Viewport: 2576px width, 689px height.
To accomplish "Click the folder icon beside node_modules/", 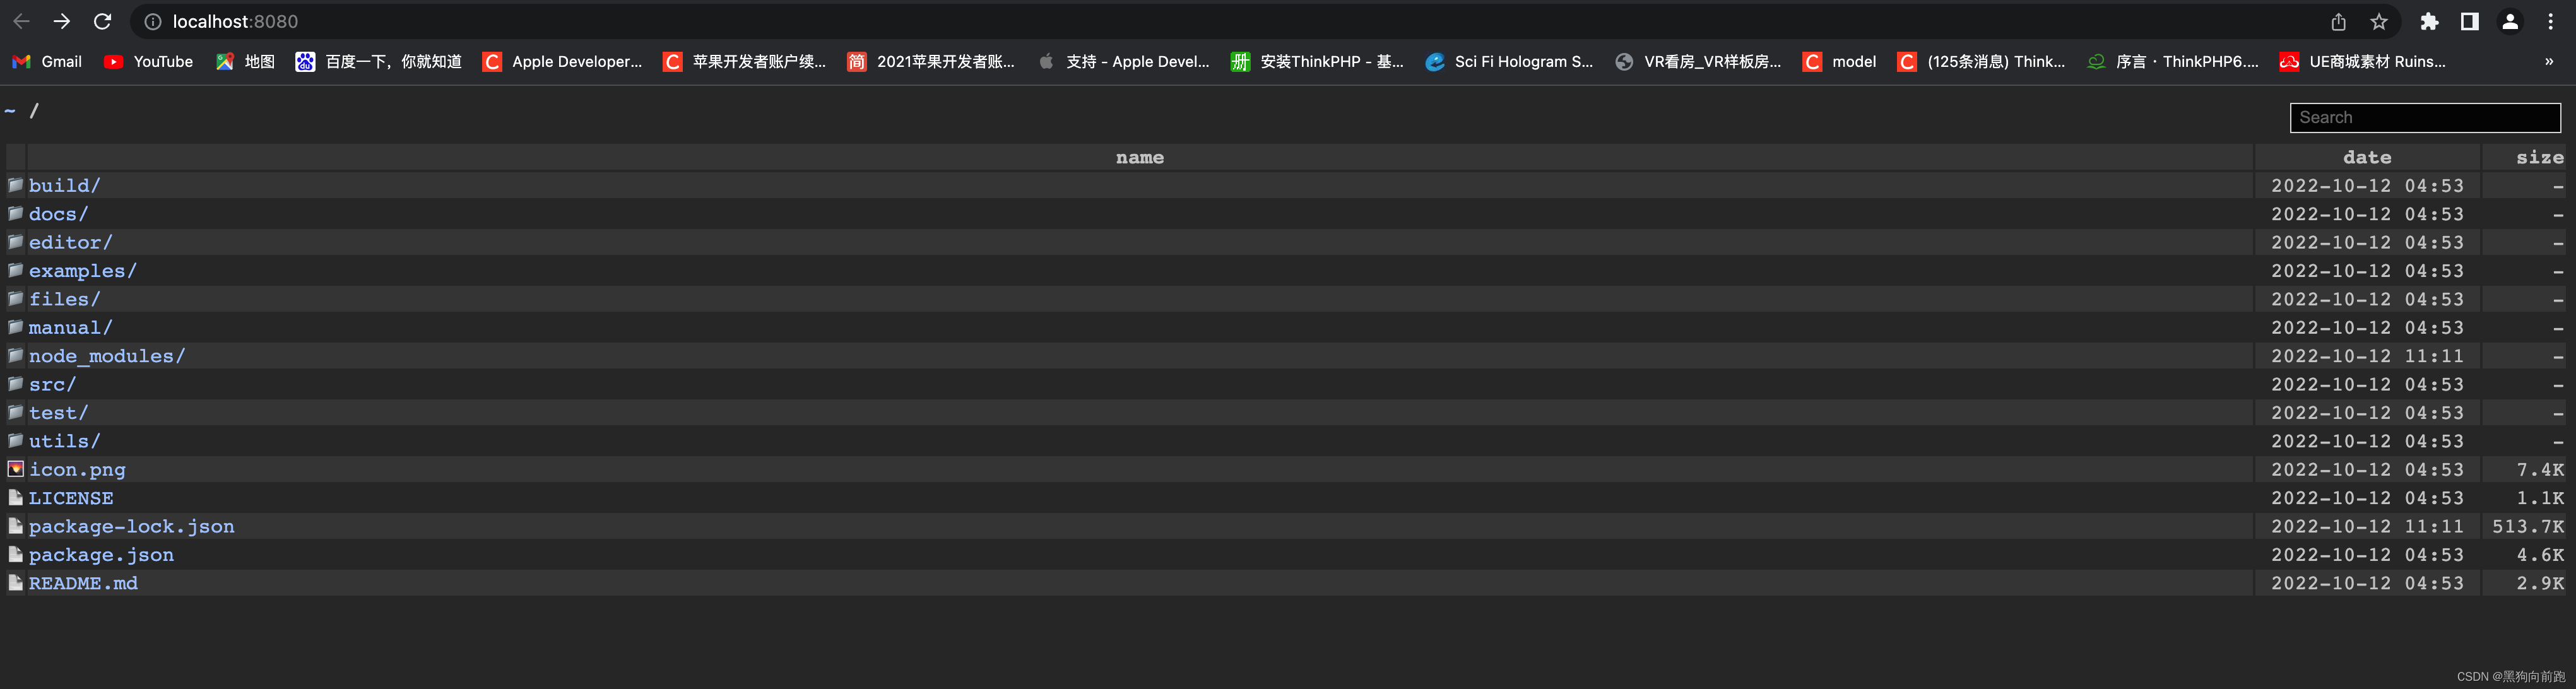I will [x=16, y=355].
